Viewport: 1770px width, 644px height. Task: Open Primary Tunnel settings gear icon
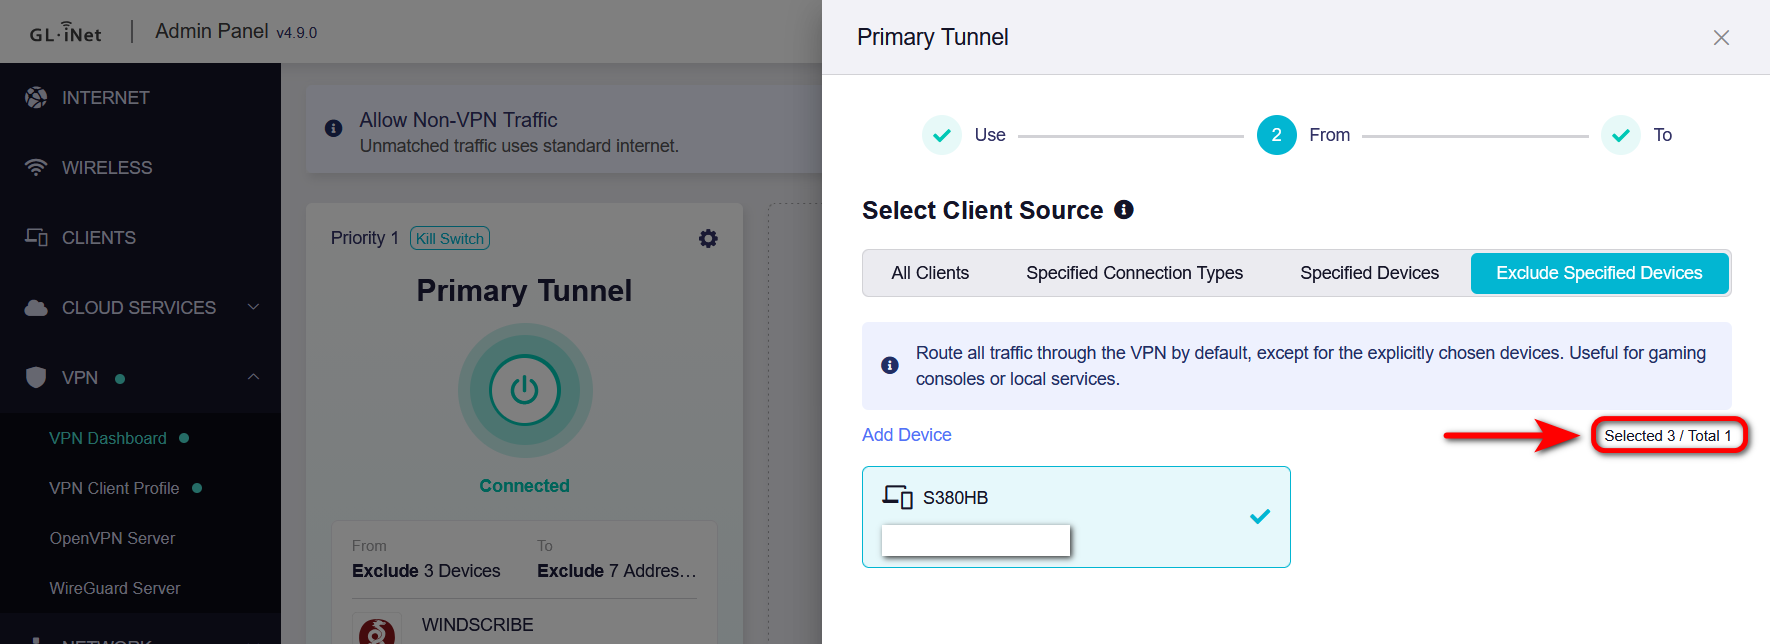tap(708, 238)
